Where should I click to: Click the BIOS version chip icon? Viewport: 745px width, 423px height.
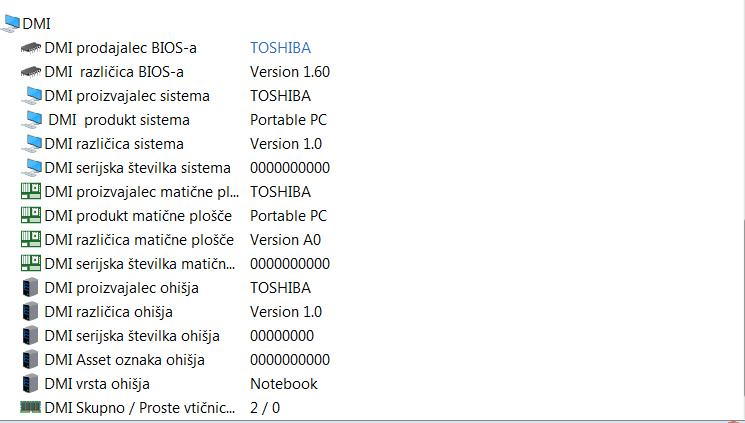[x=31, y=72]
